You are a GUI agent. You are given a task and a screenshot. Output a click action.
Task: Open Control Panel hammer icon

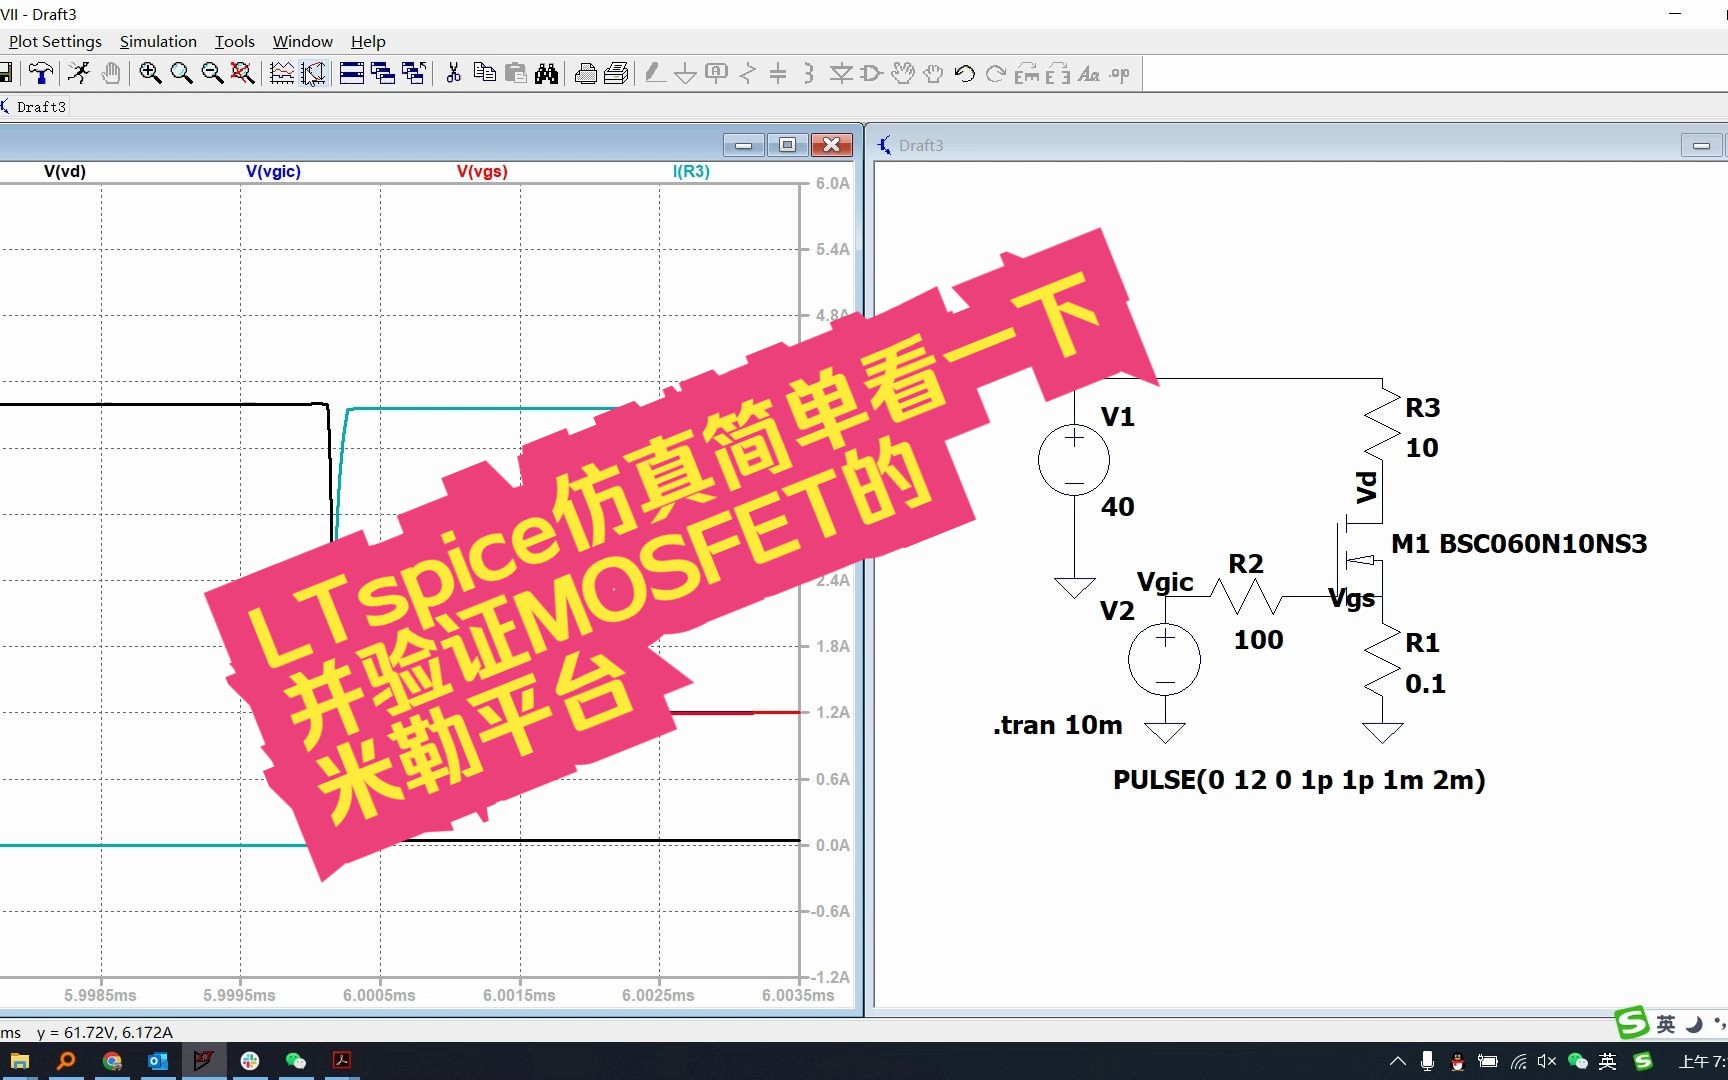[x=41, y=73]
